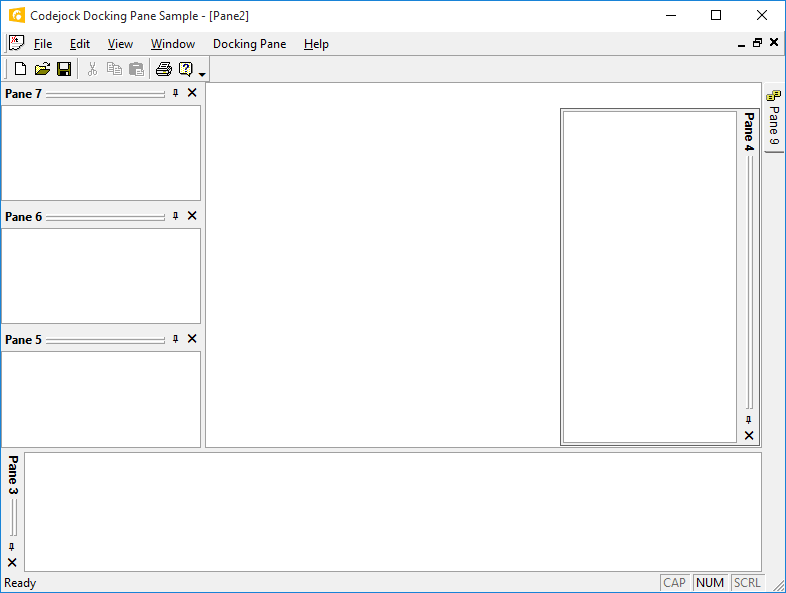Click inside Pane 7 content area
786x593 pixels.
[101, 153]
